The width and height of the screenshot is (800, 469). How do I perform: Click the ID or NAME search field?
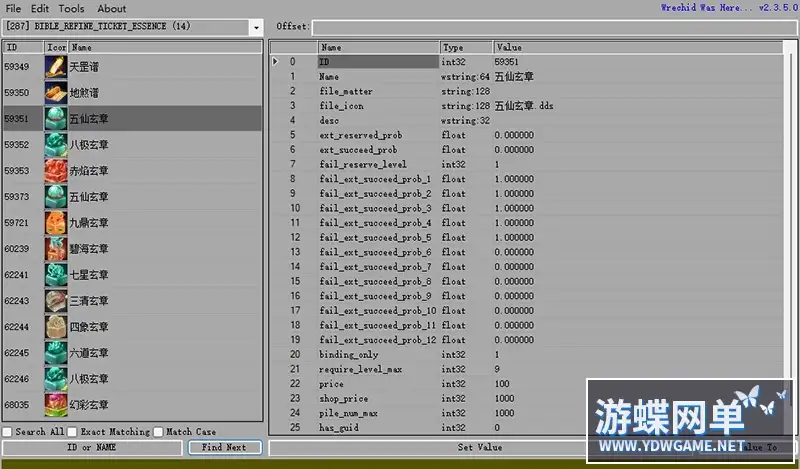[x=92, y=448]
